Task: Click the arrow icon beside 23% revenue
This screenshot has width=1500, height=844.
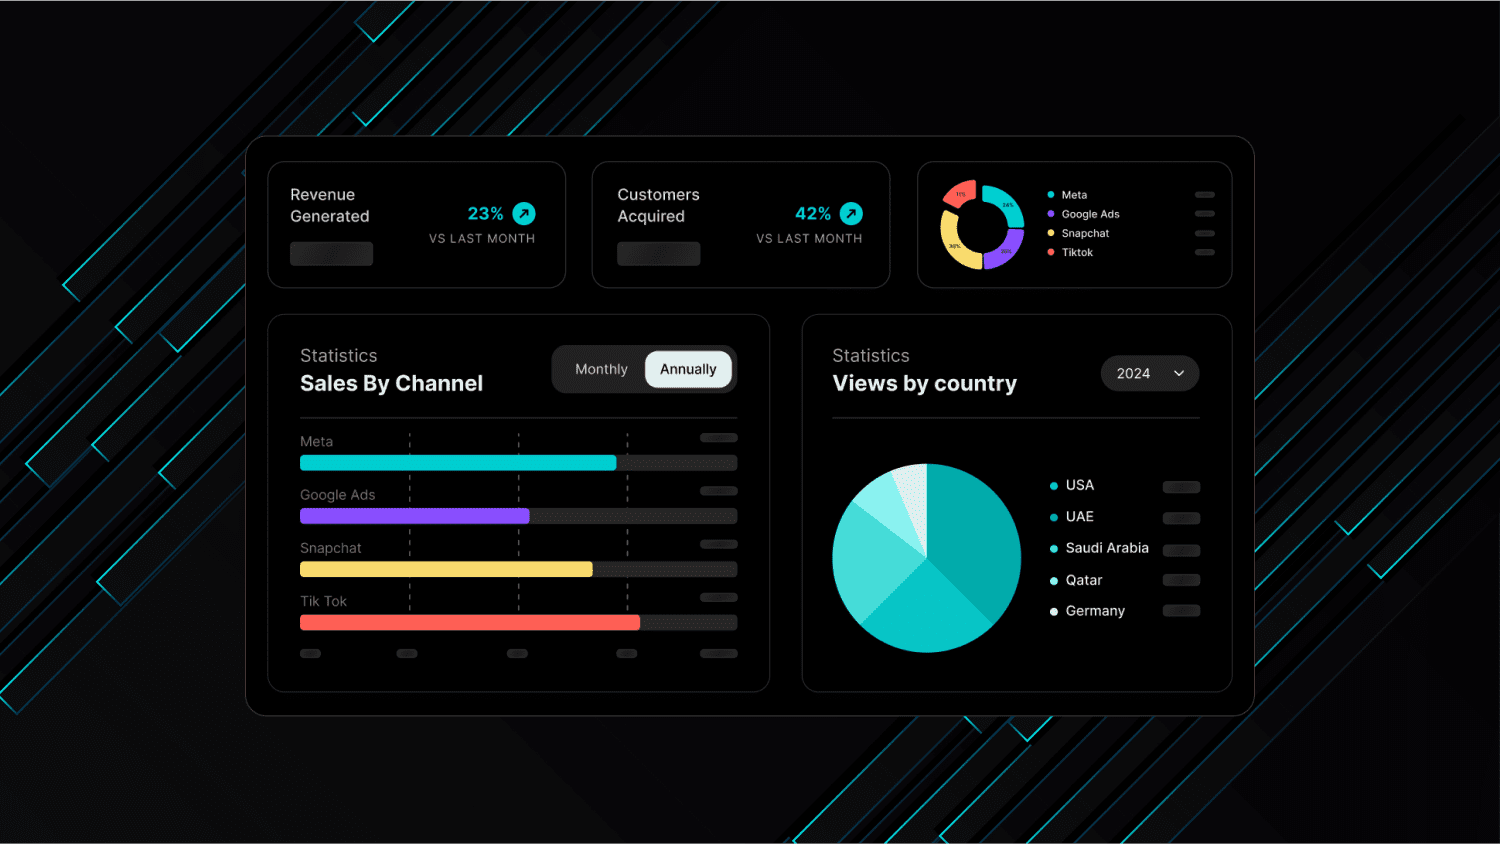Action: 524,214
